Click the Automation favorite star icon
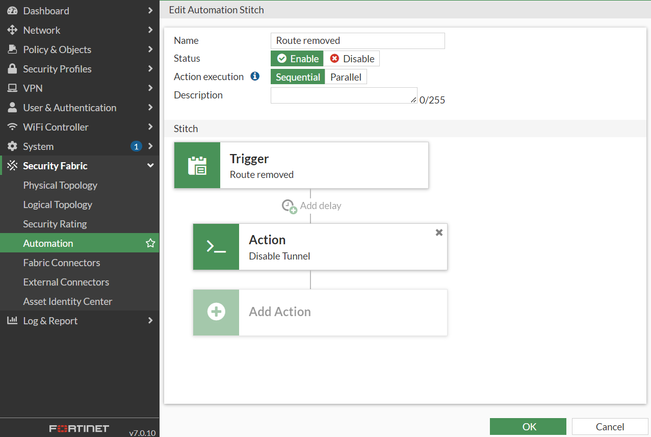 [150, 243]
